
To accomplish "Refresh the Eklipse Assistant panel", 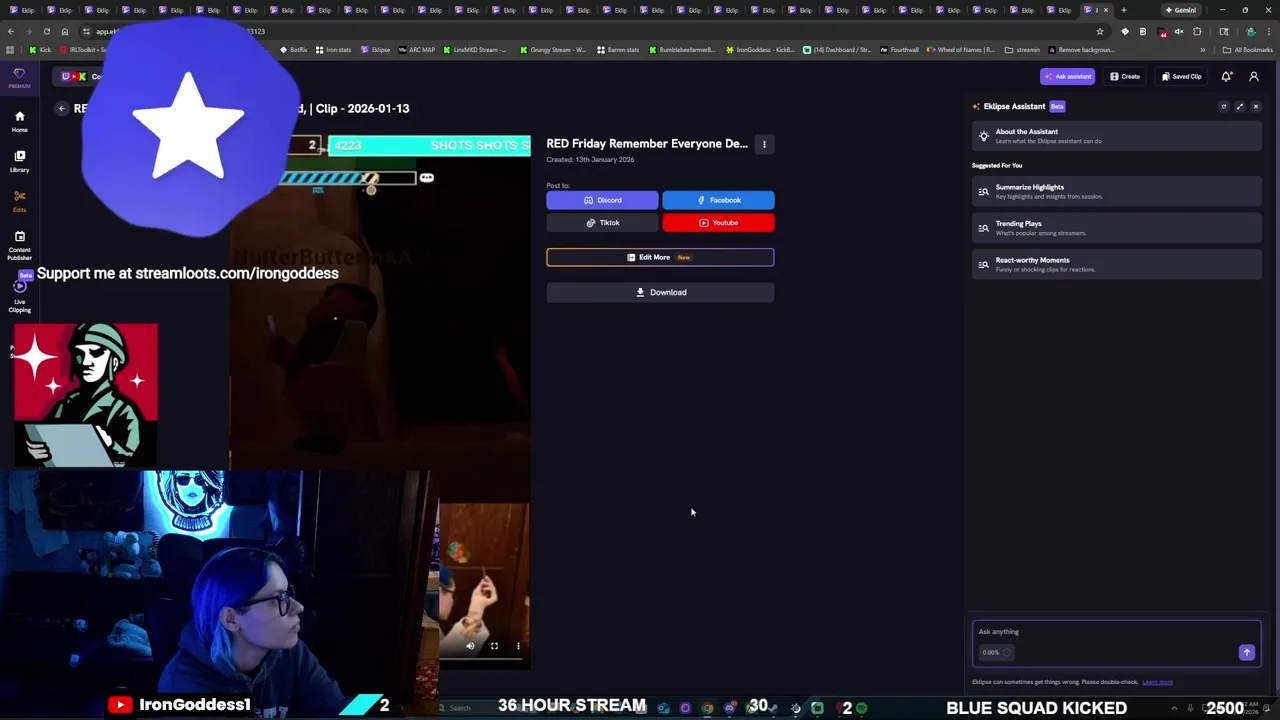I will 1223,106.
